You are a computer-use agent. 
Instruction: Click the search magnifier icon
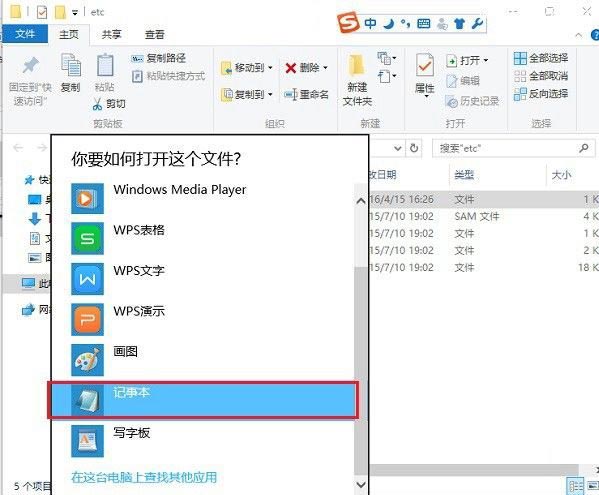pyautogui.click(x=584, y=148)
